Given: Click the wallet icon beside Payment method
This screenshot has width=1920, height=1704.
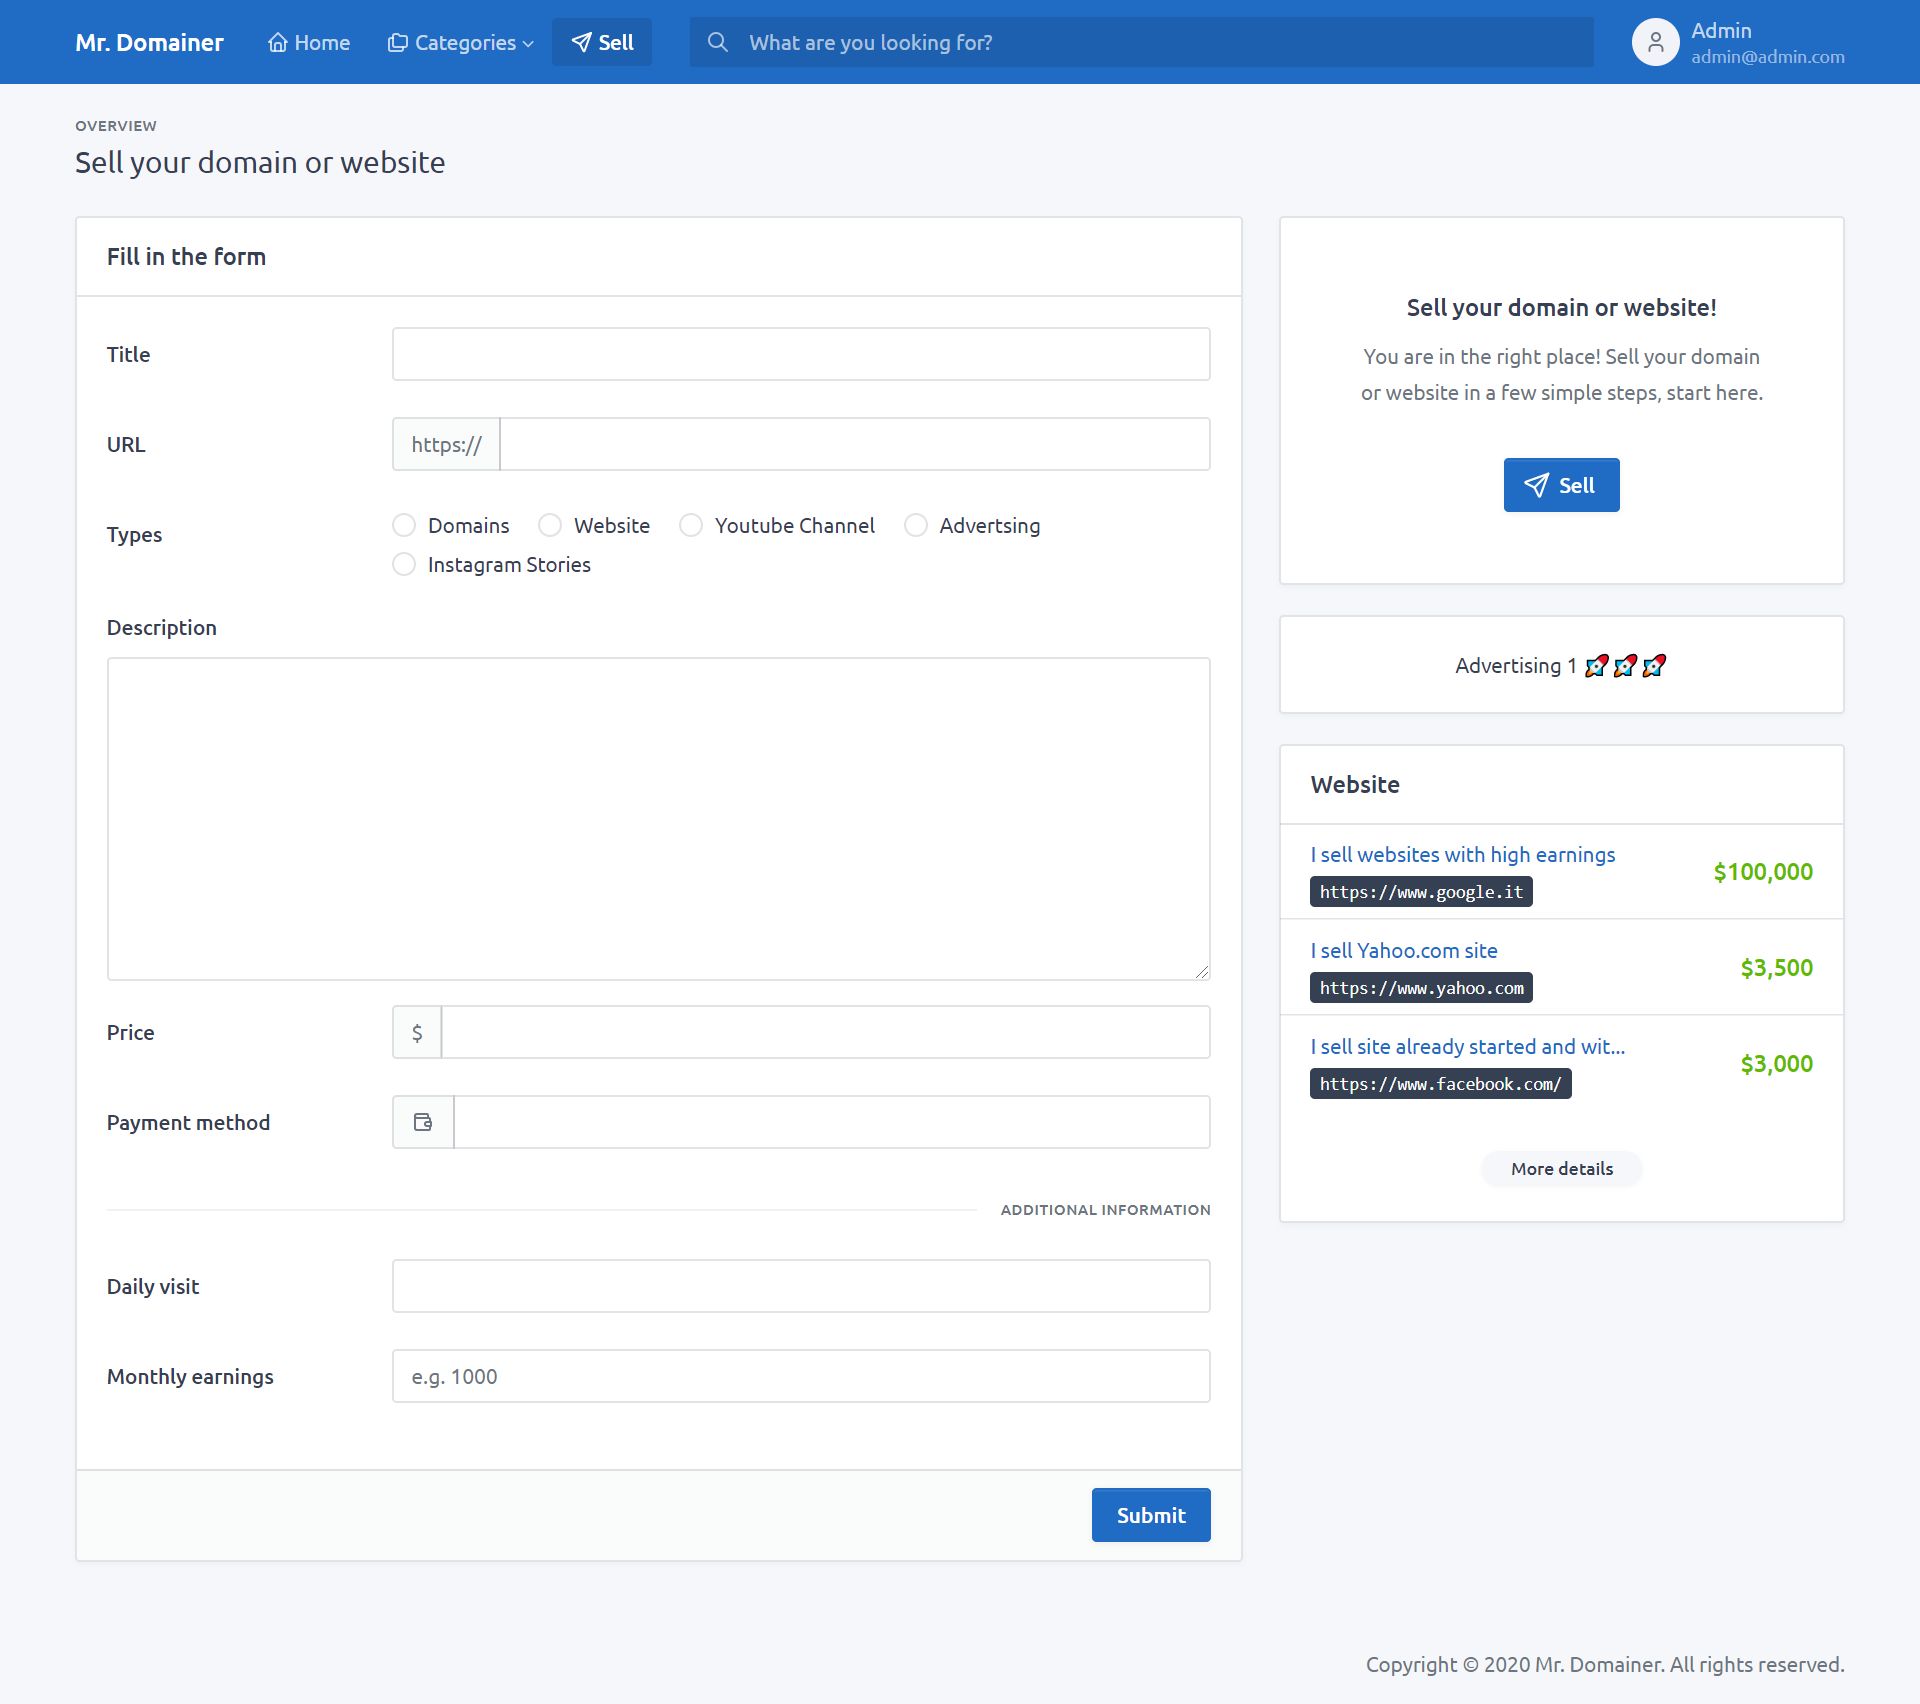Looking at the screenshot, I should click(423, 1122).
